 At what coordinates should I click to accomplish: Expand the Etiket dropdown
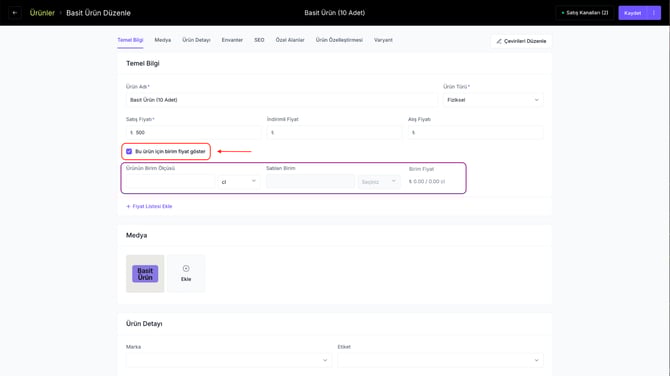(440, 360)
